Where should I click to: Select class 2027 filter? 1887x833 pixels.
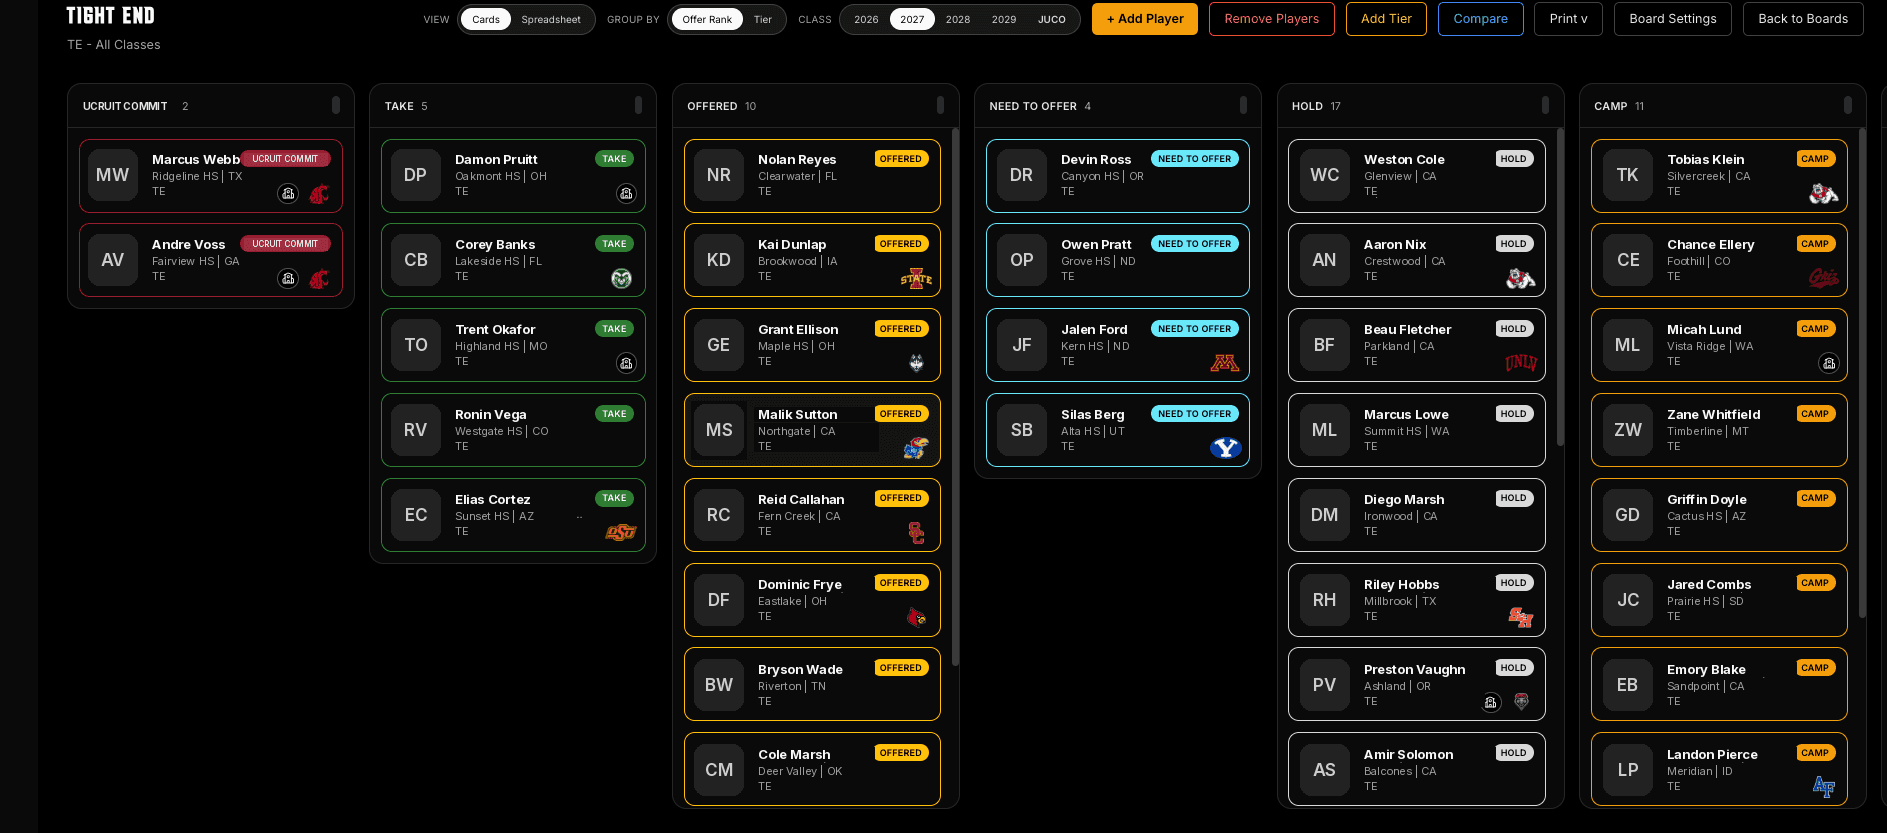coord(912,19)
